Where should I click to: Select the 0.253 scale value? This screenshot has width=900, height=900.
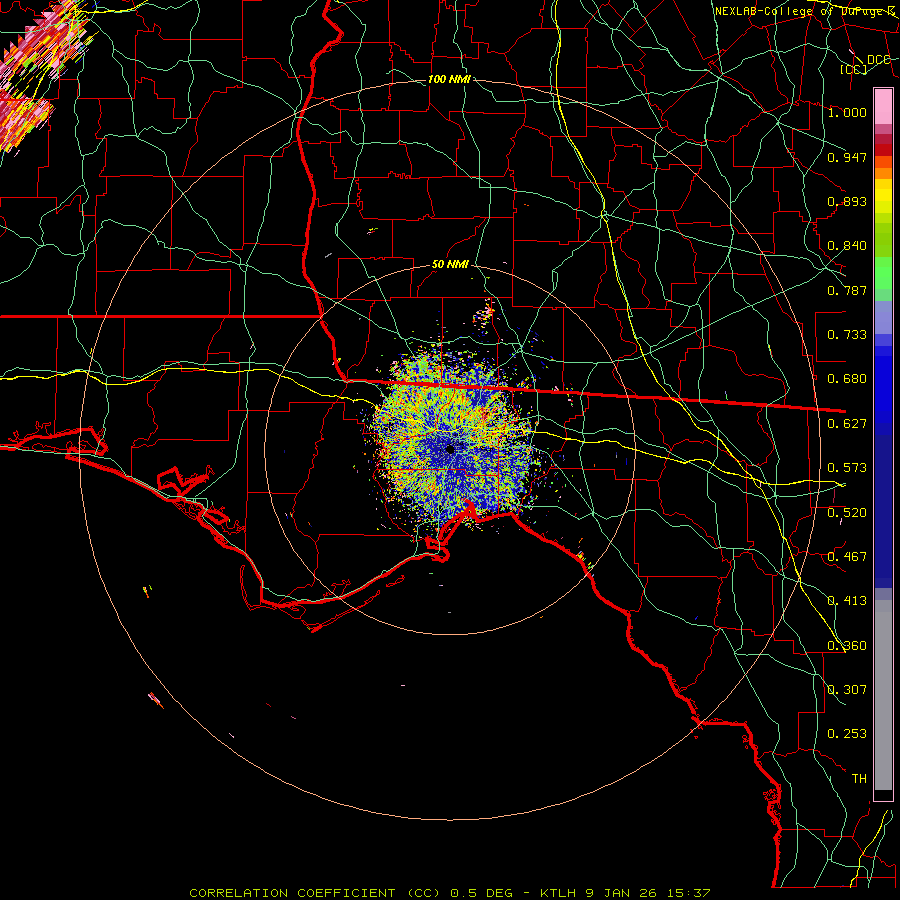(847, 734)
